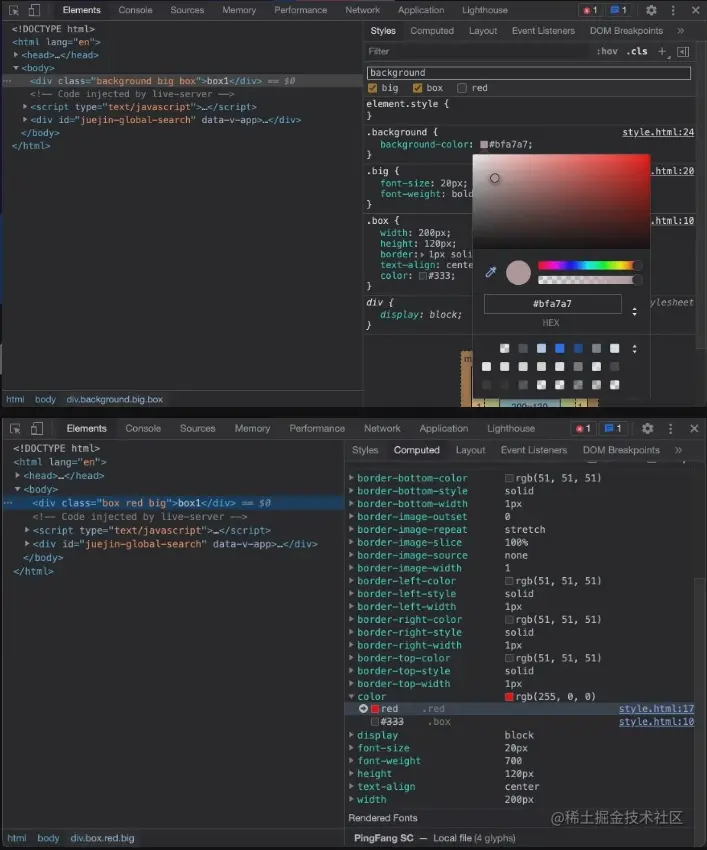Toggle the big class checkbox
The width and height of the screenshot is (707, 850).
[372, 88]
